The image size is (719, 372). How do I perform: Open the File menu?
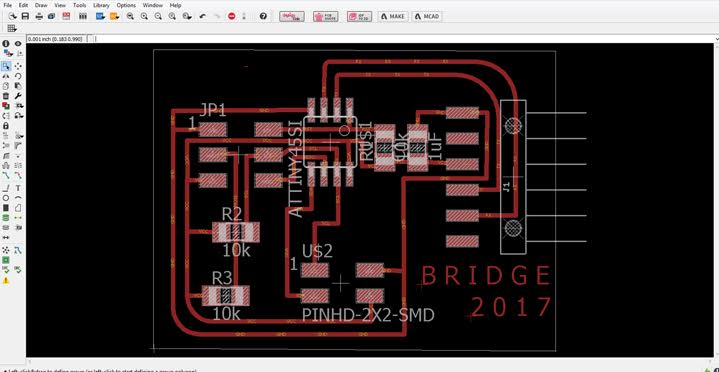8,5
